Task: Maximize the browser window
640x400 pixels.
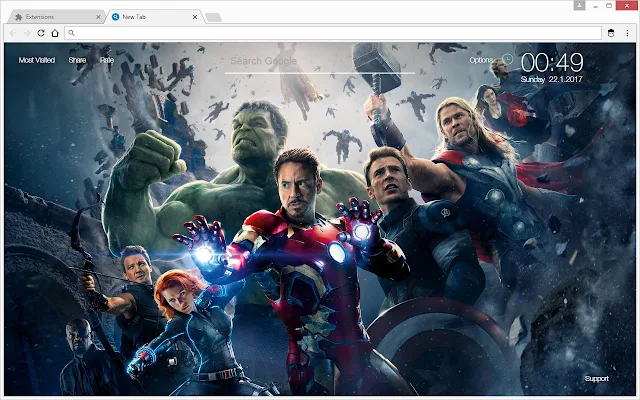Action: 609,6
